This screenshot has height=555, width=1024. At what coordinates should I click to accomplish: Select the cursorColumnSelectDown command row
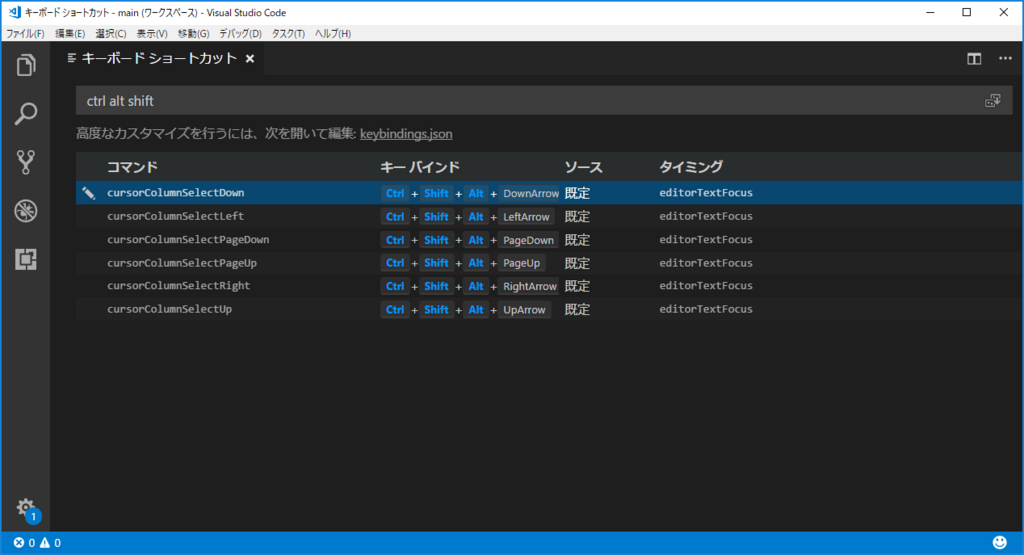coord(549,193)
